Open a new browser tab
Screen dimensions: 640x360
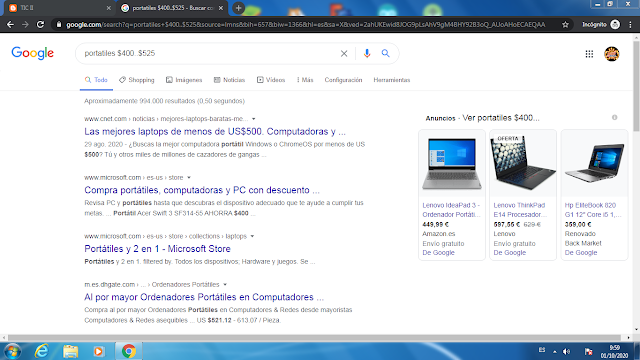point(238,8)
